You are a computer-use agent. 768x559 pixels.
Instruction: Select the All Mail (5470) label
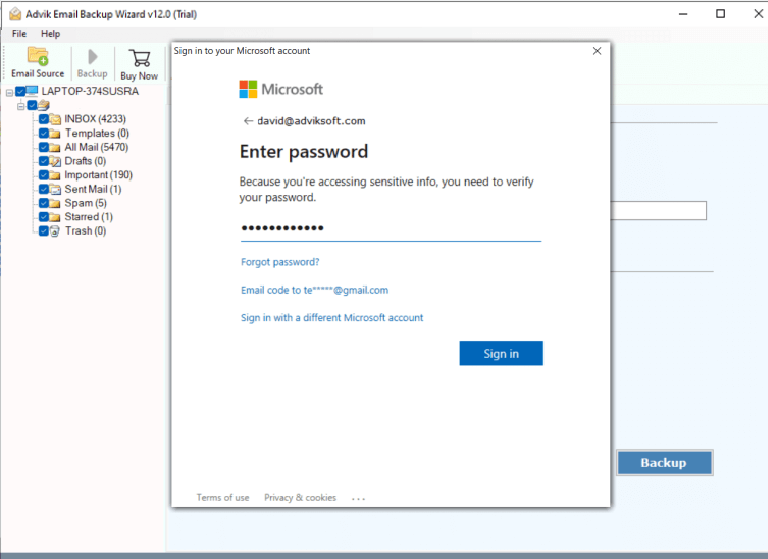tap(96, 147)
